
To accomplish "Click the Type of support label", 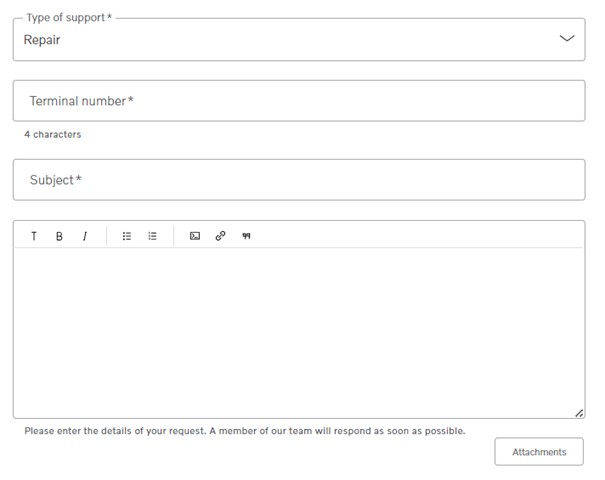I will [69, 18].
